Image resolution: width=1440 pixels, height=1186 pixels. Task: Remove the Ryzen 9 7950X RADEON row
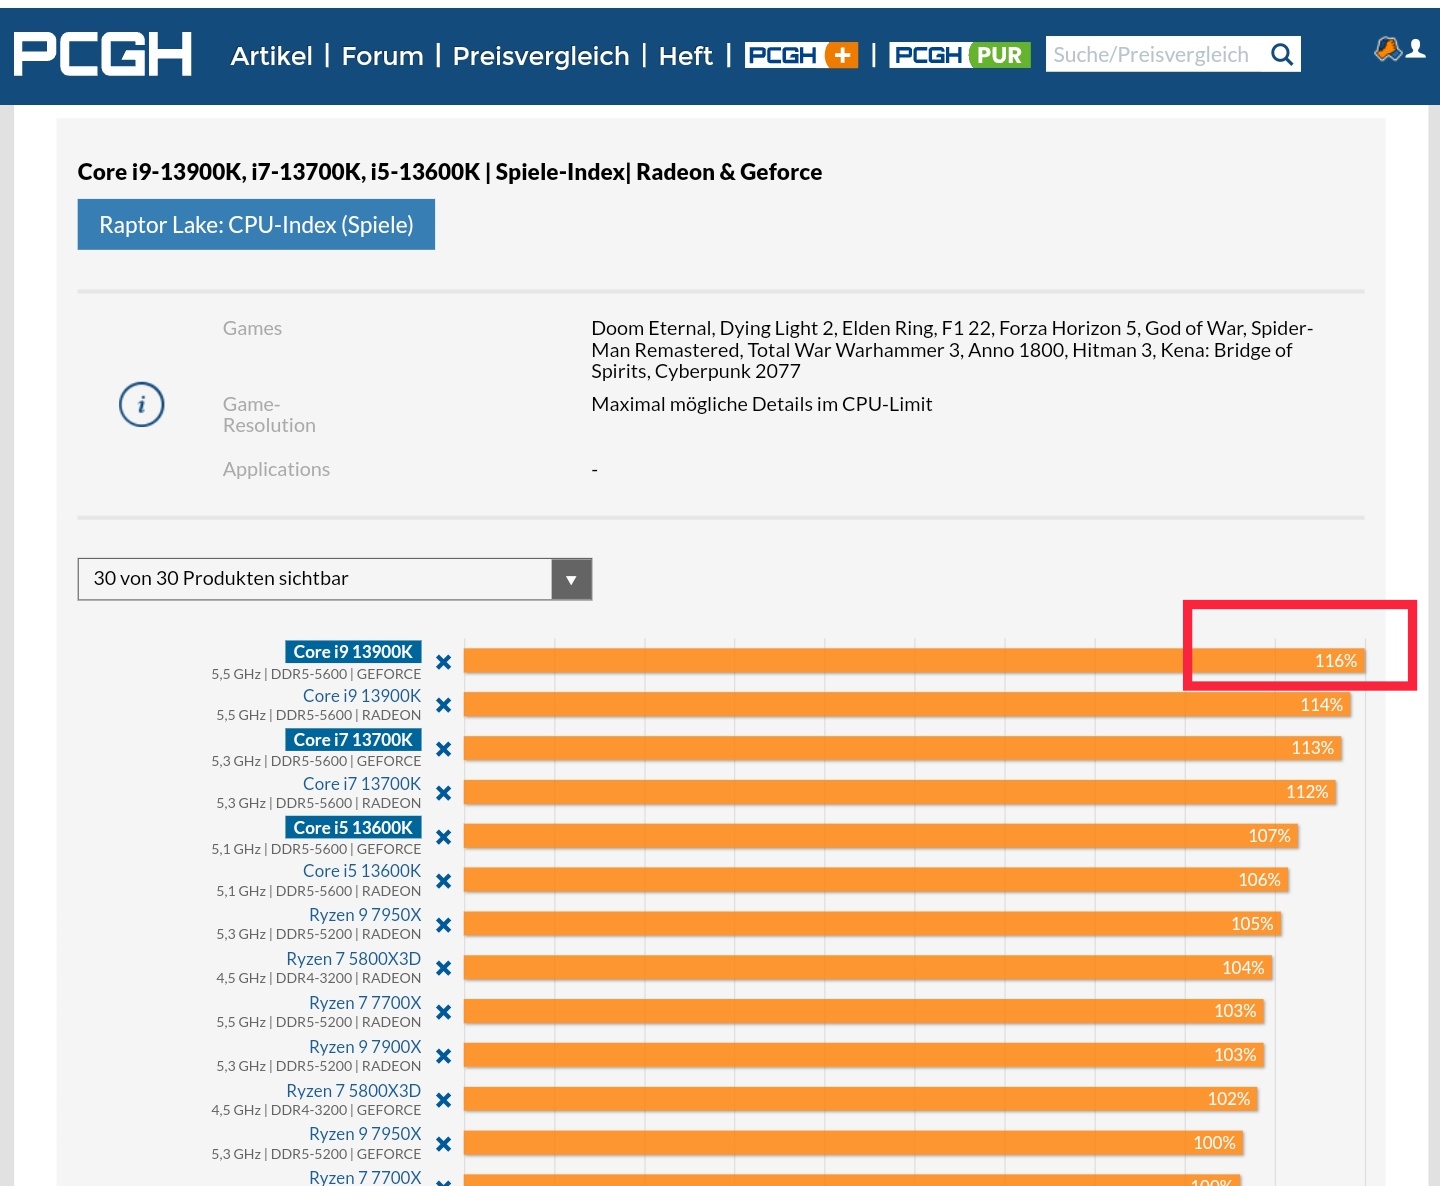pos(444,925)
